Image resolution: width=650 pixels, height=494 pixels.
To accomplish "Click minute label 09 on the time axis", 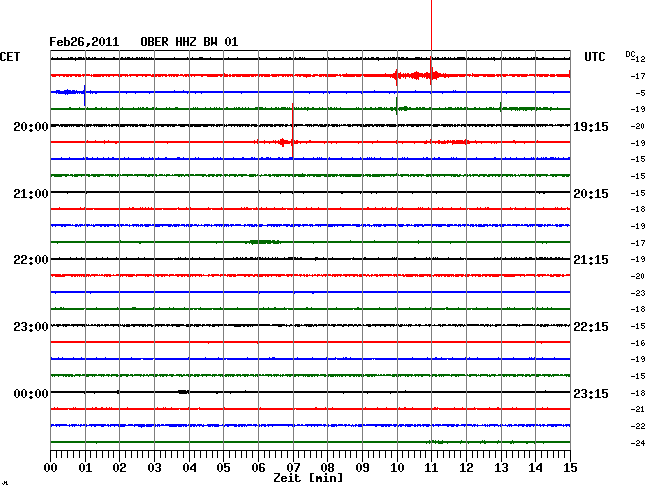I will [362, 467].
